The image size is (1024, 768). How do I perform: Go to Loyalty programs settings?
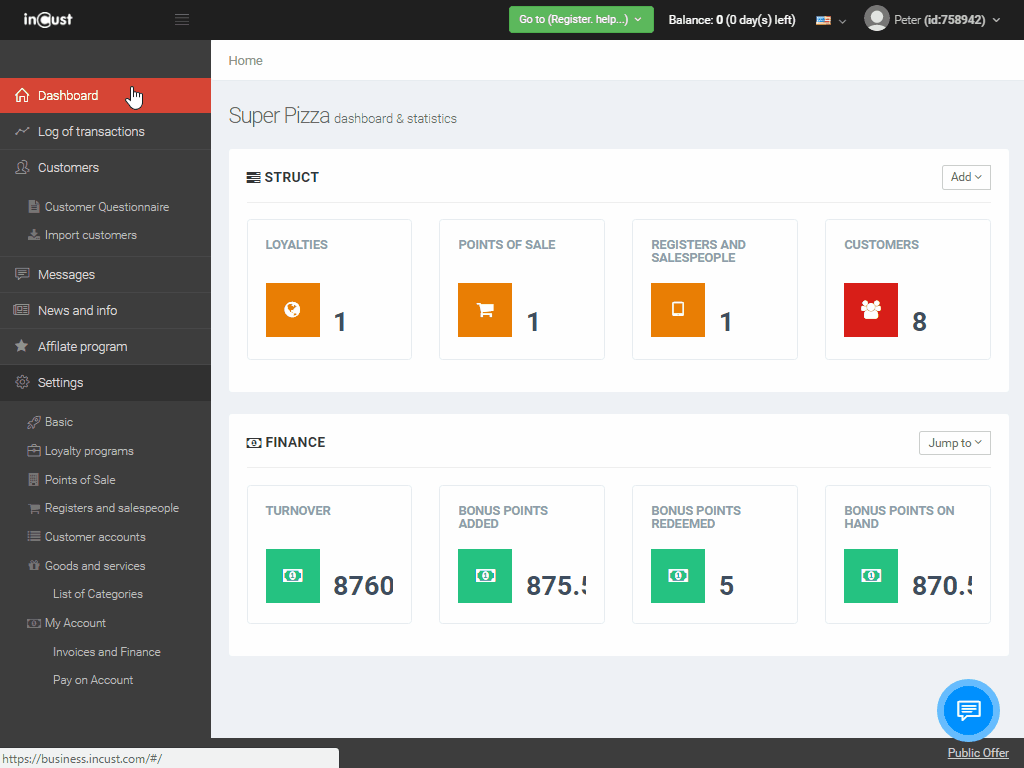pos(89,451)
